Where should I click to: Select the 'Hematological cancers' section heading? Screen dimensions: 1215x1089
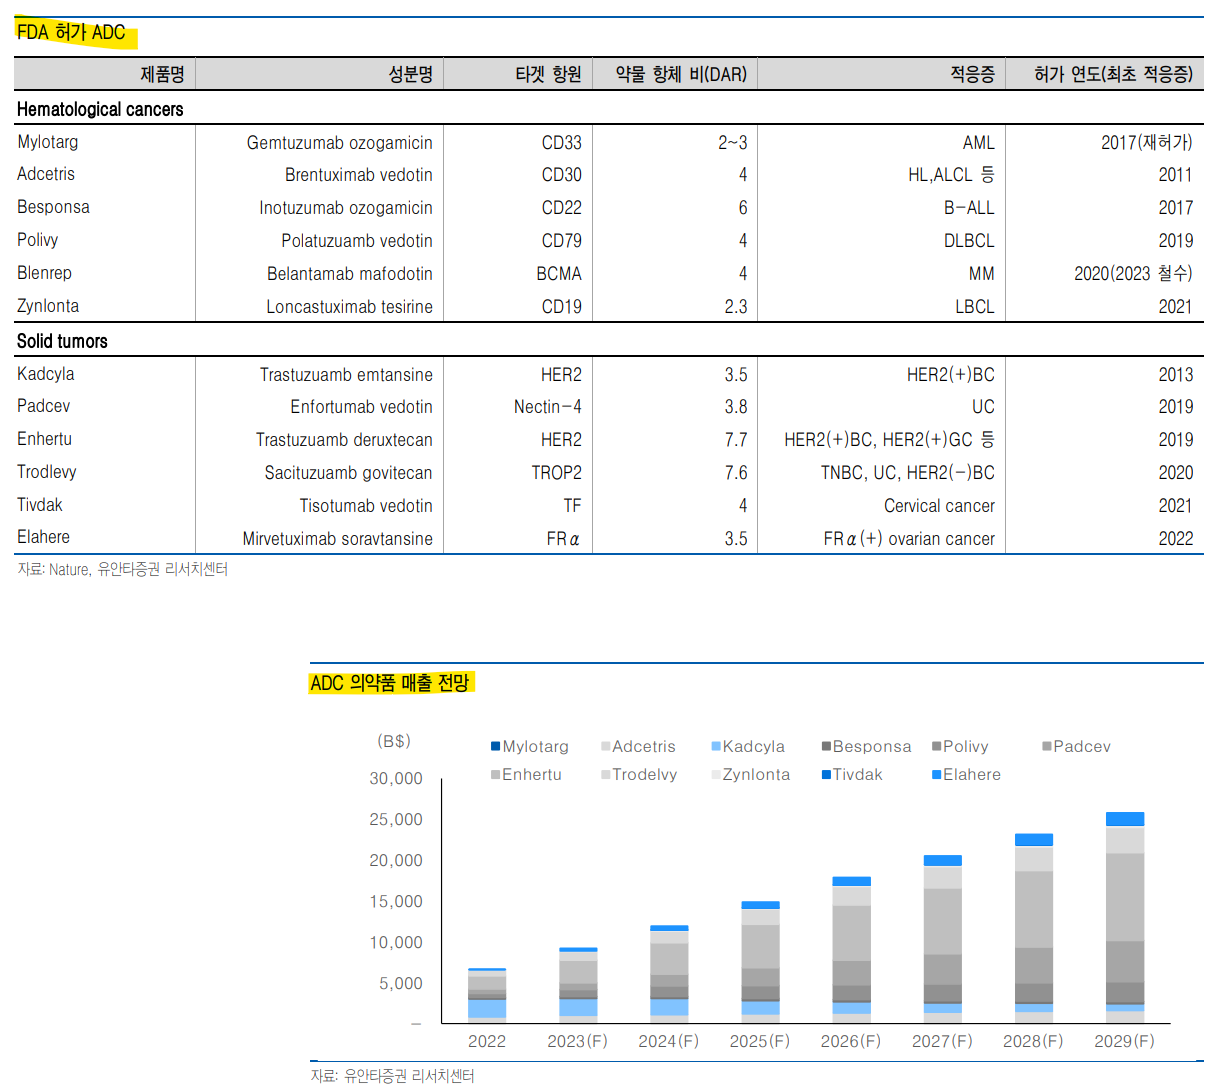click(100, 109)
